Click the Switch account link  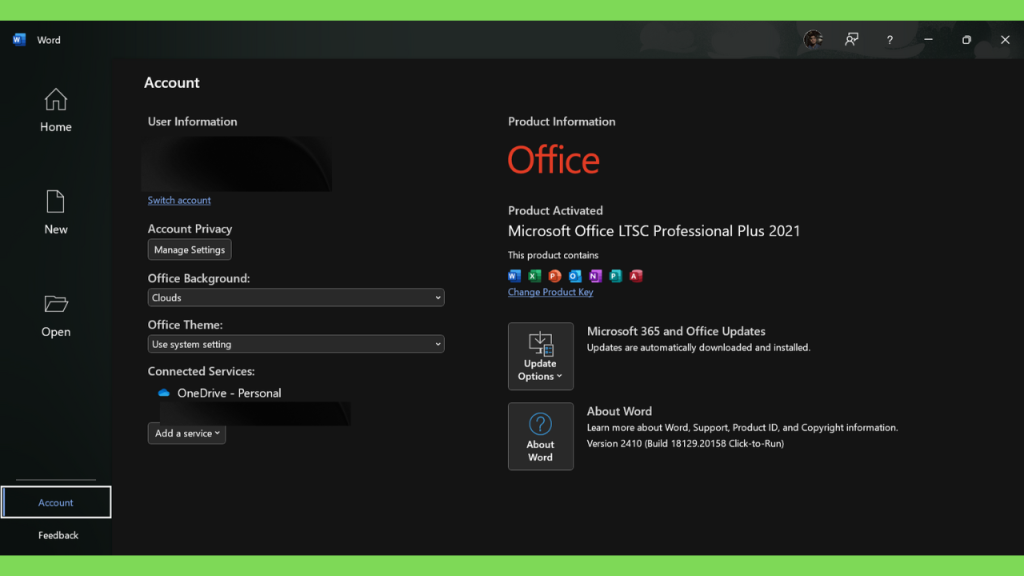[179, 200]
